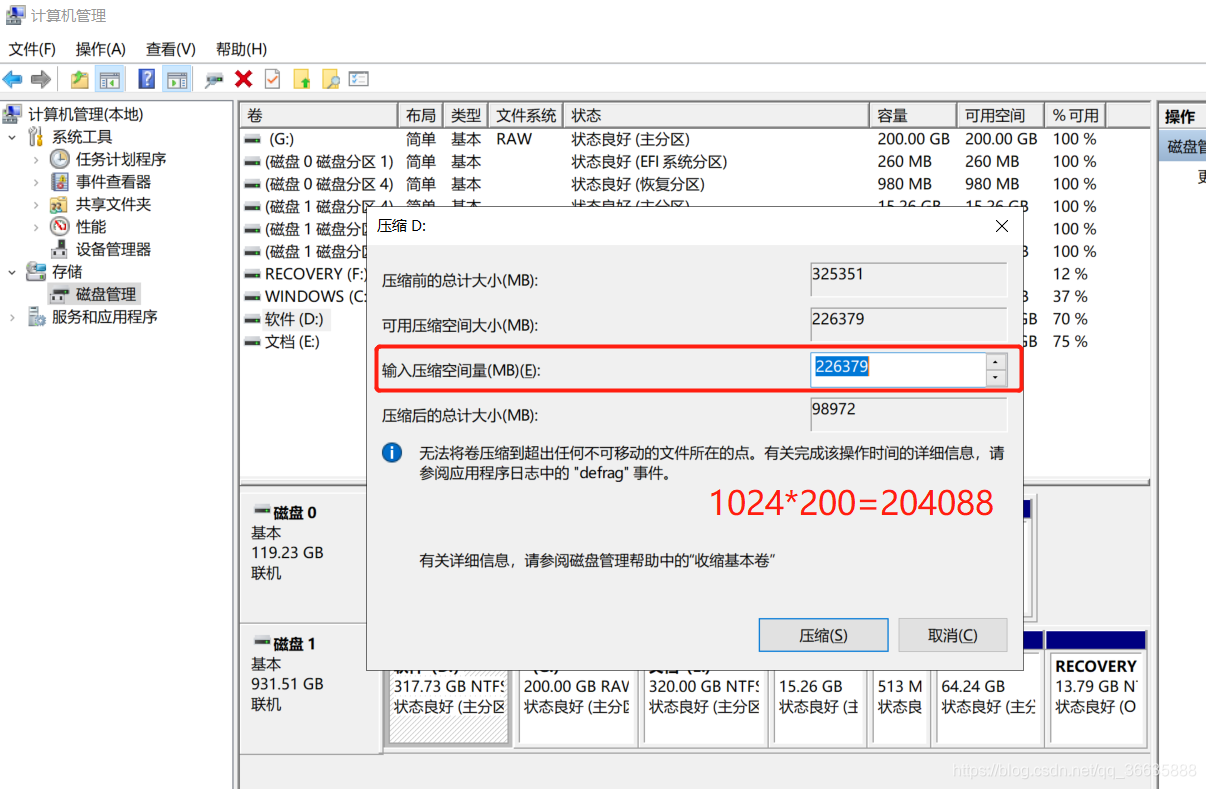Collapse the 系统工具 tree node
Screen dimensions: 1206x789
(13, 137)
